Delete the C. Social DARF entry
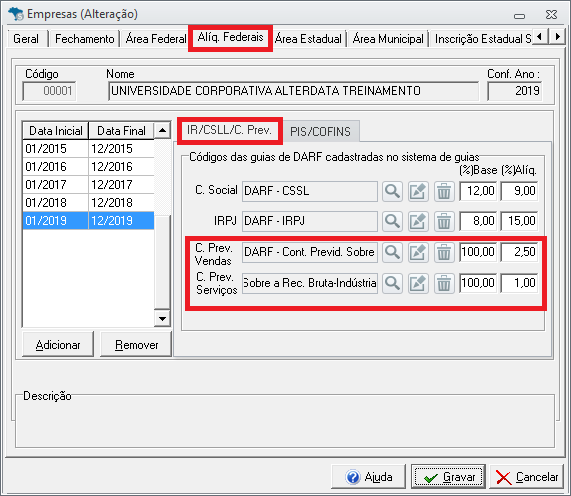Image resolution: width=571 pixels, height=496 pixels. pos(444,191)
